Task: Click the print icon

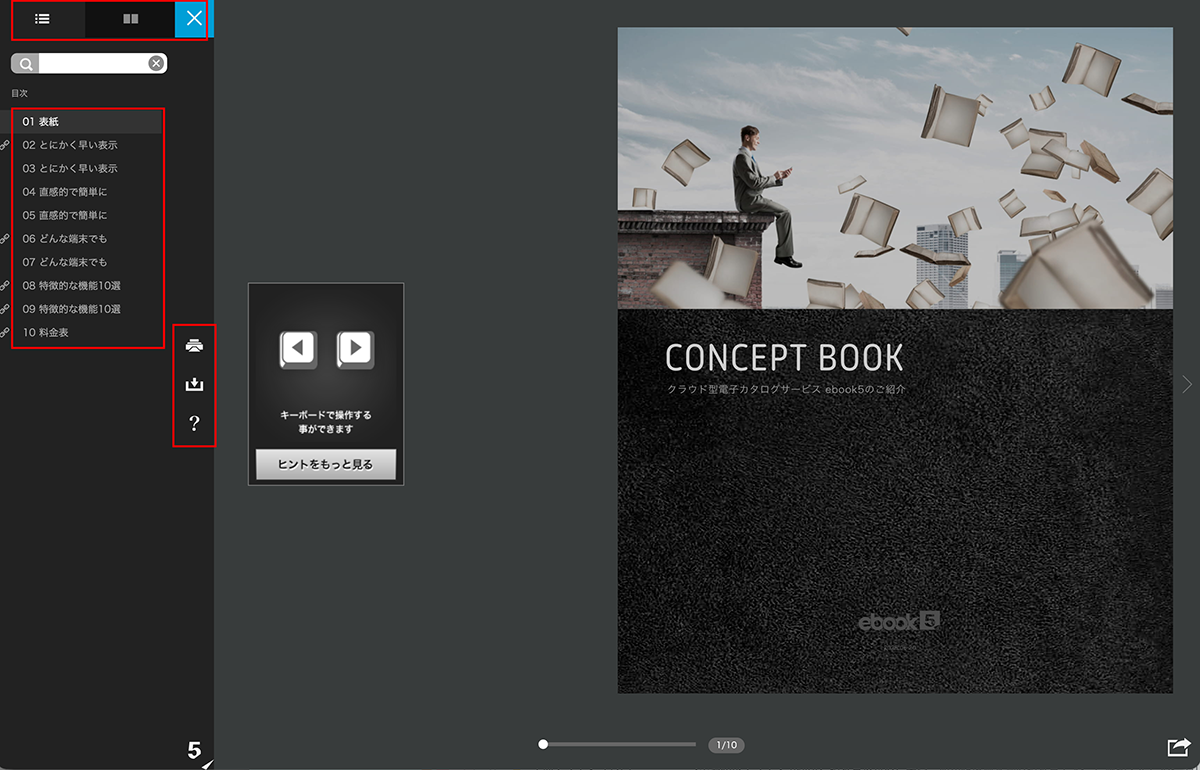Action: coord(195,346)
